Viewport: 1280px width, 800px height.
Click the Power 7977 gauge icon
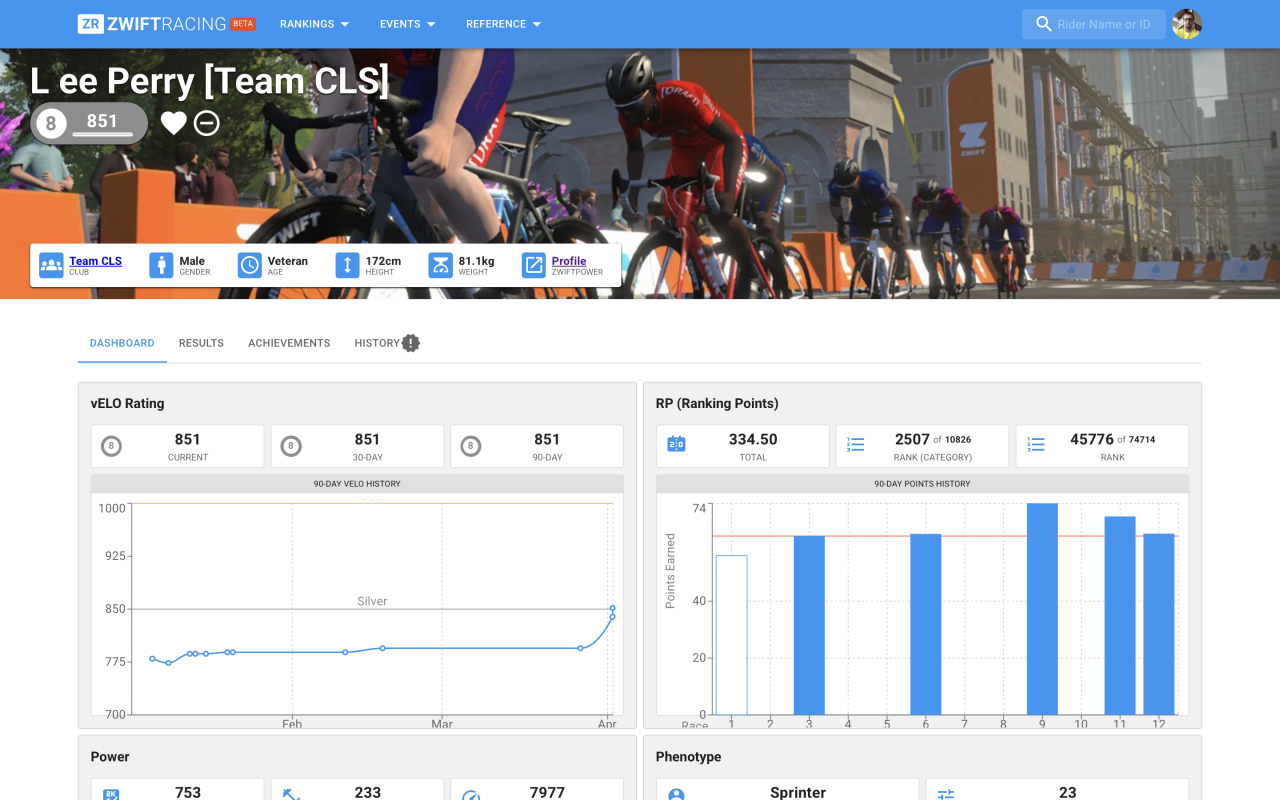click(x=471, y=794)
